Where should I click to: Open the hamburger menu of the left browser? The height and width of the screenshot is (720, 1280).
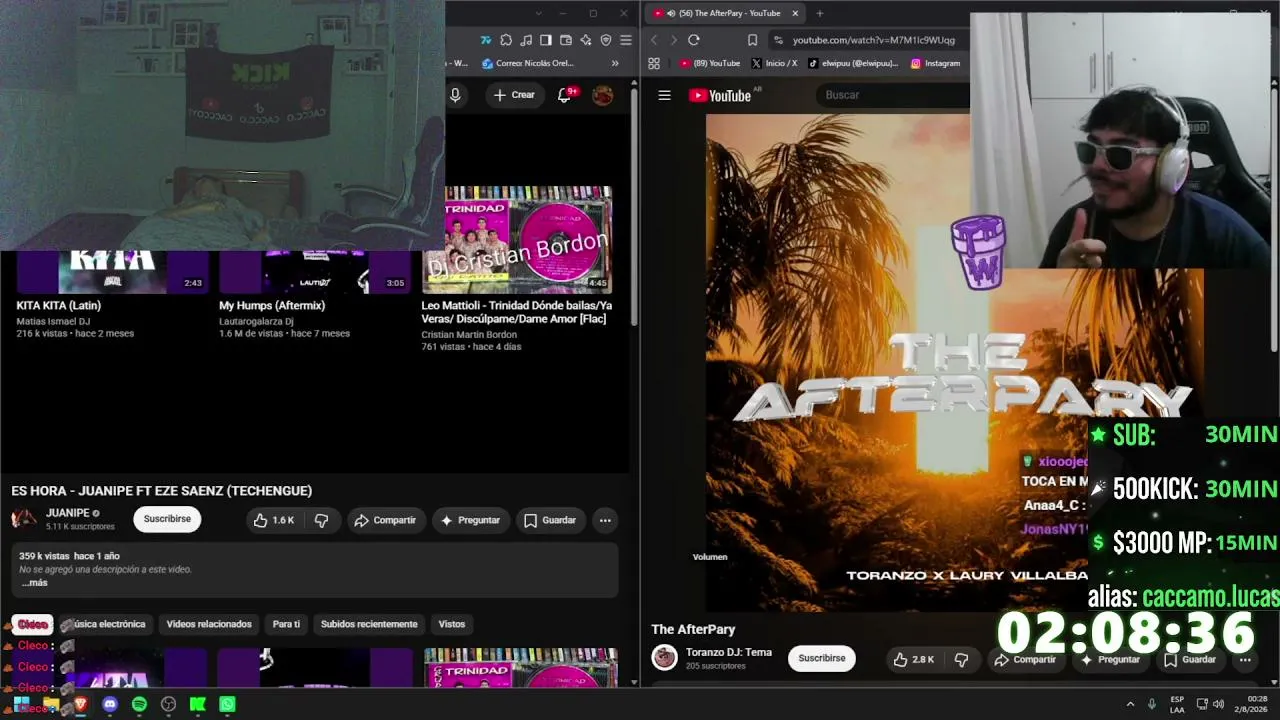[626, 40]
